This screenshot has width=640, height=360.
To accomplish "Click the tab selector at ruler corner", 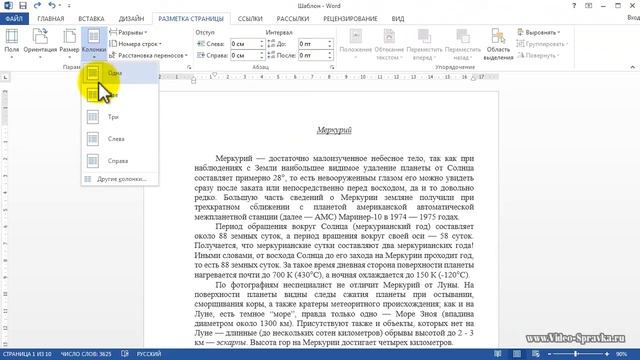I will coord(5,77).
